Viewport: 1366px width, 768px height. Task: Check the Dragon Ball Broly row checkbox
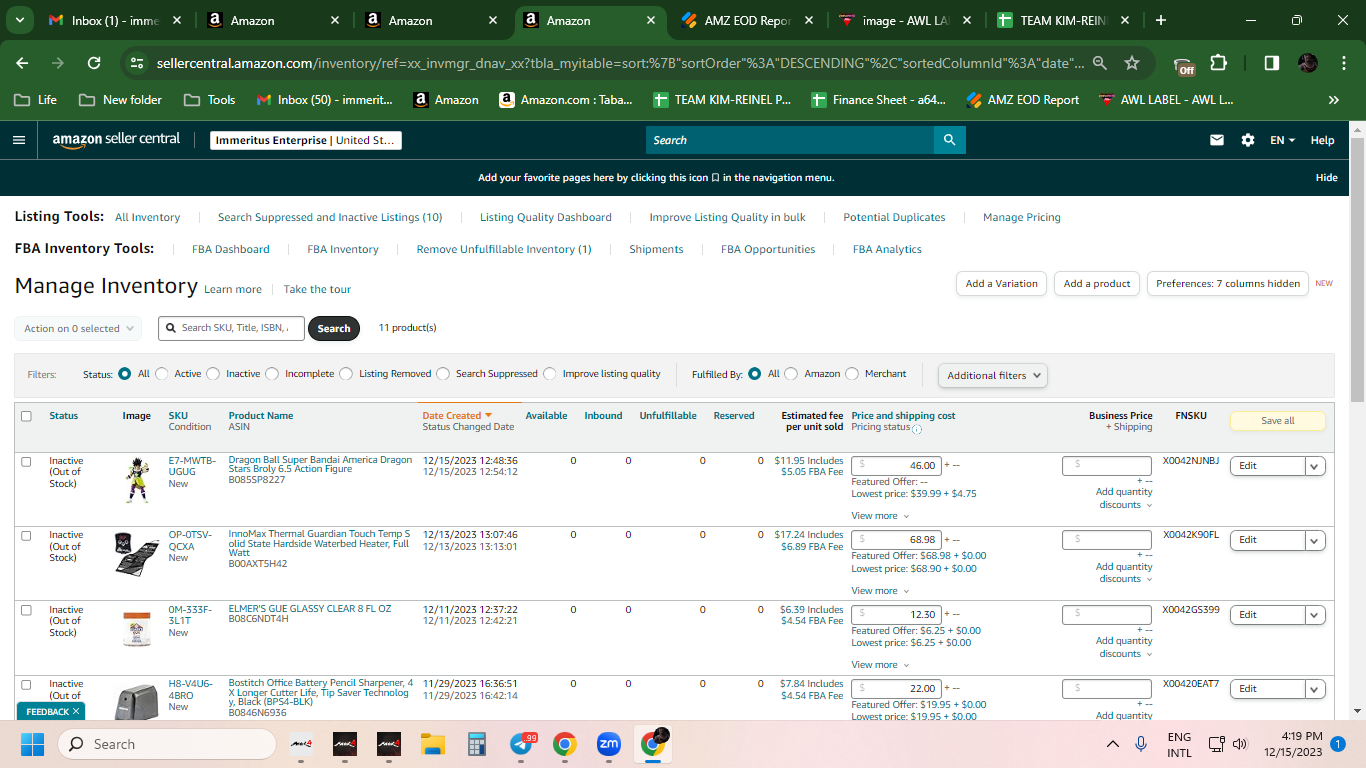coord(26,461)
